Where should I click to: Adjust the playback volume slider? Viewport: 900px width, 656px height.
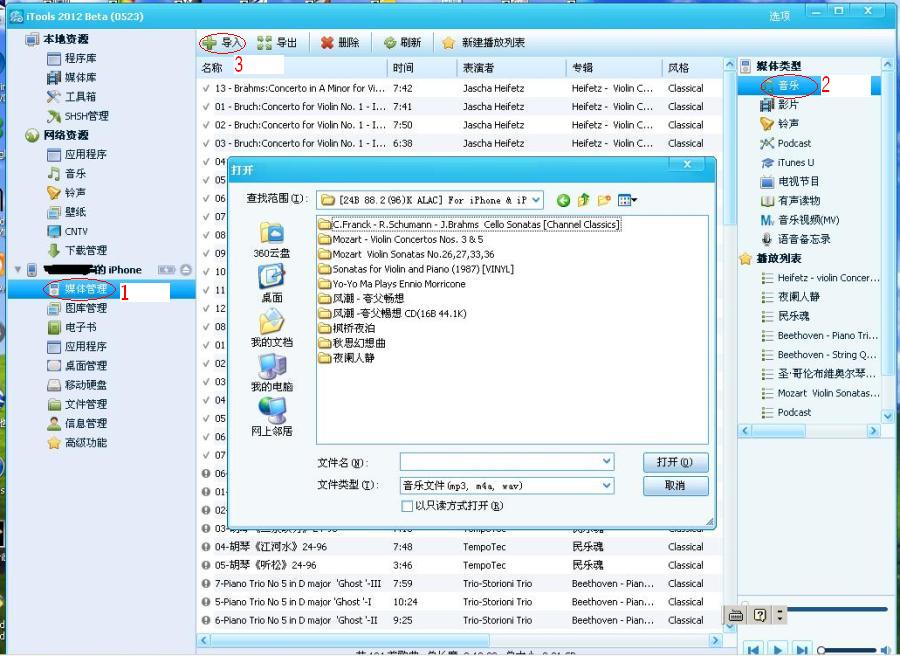point(848,650)
